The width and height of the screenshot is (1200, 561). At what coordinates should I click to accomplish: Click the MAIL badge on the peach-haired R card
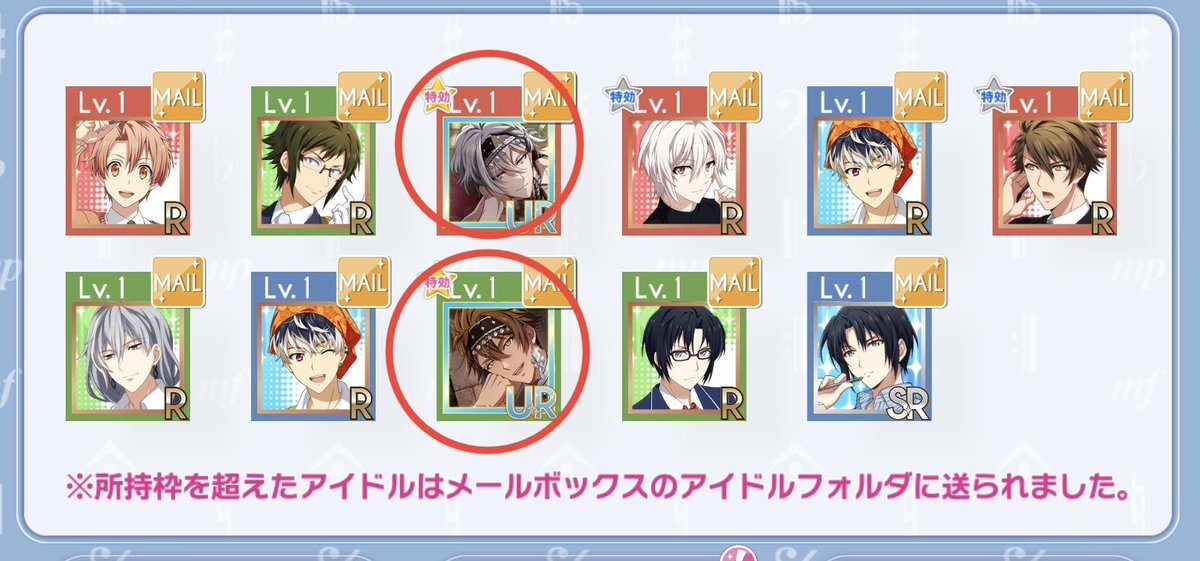(177, 94)
